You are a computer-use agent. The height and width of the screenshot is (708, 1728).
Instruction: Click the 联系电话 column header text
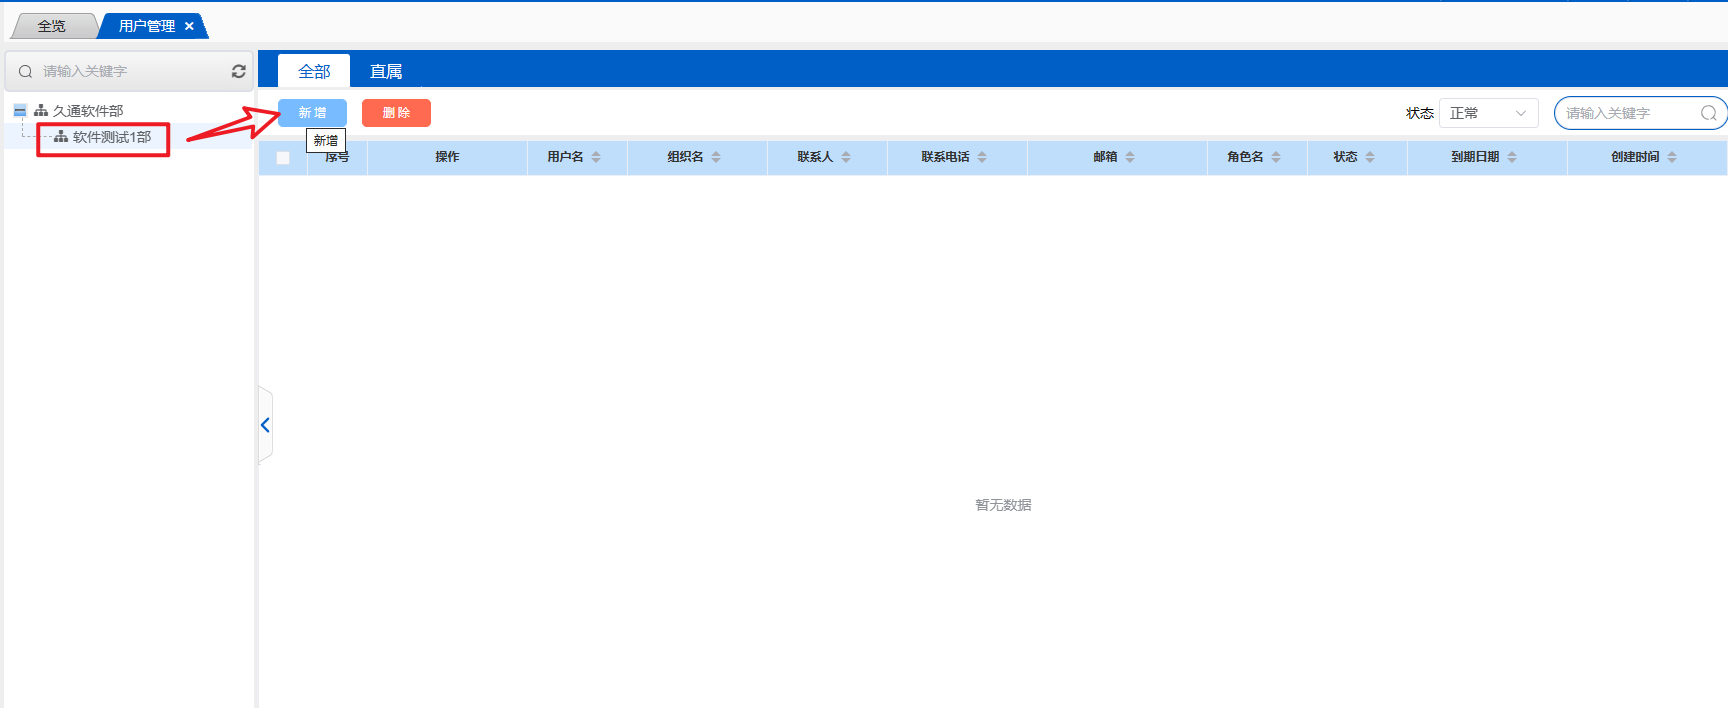pyautogui.click(x=945, y=157)
